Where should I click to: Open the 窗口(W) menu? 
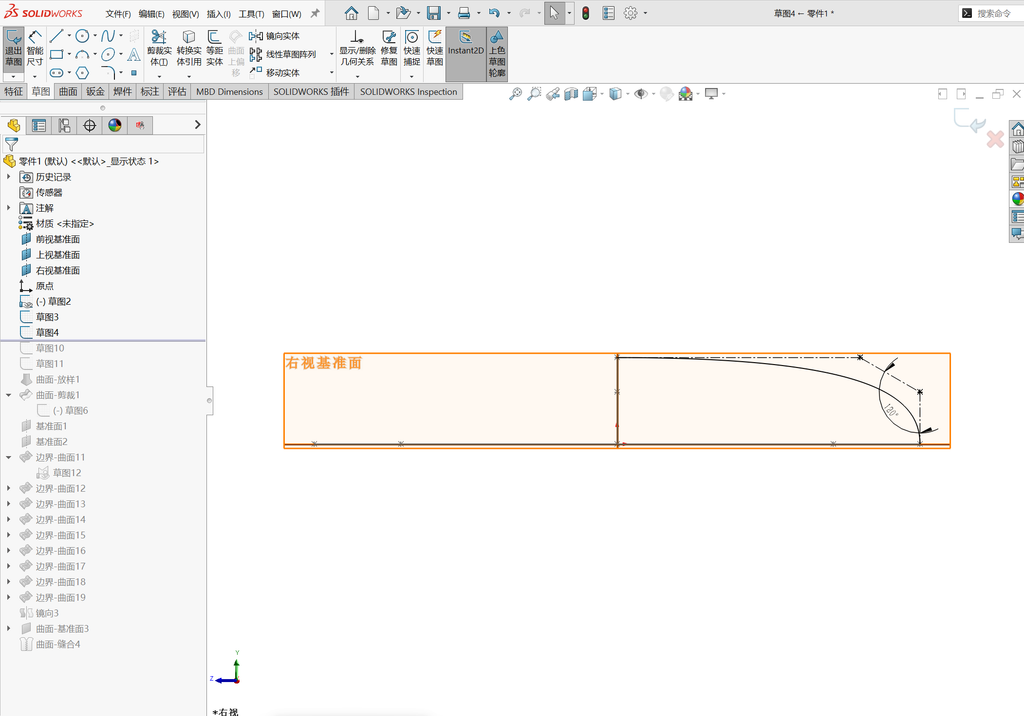tap(287, 14)
